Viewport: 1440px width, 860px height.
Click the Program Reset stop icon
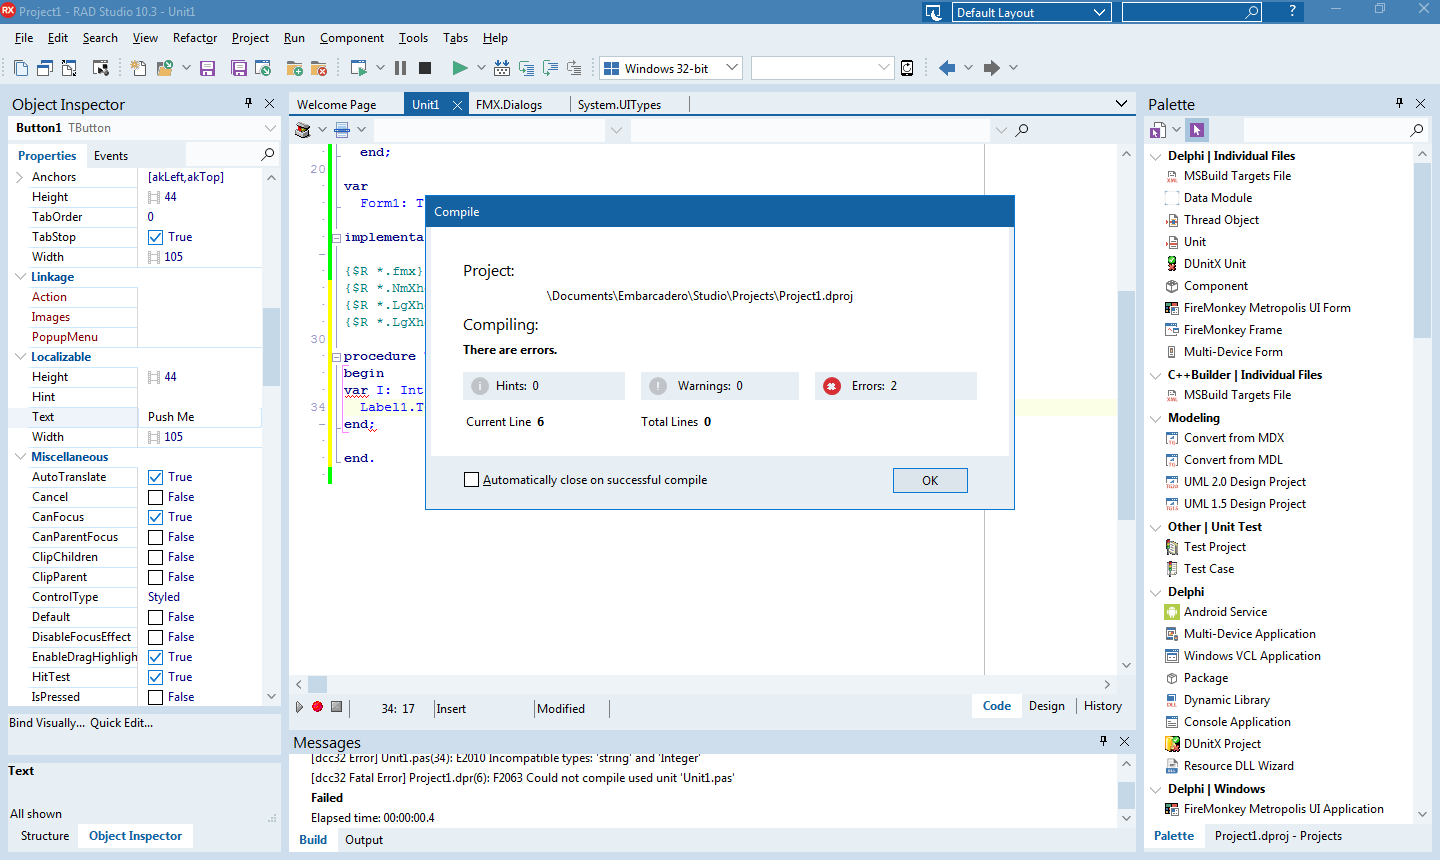coord(425,68)
